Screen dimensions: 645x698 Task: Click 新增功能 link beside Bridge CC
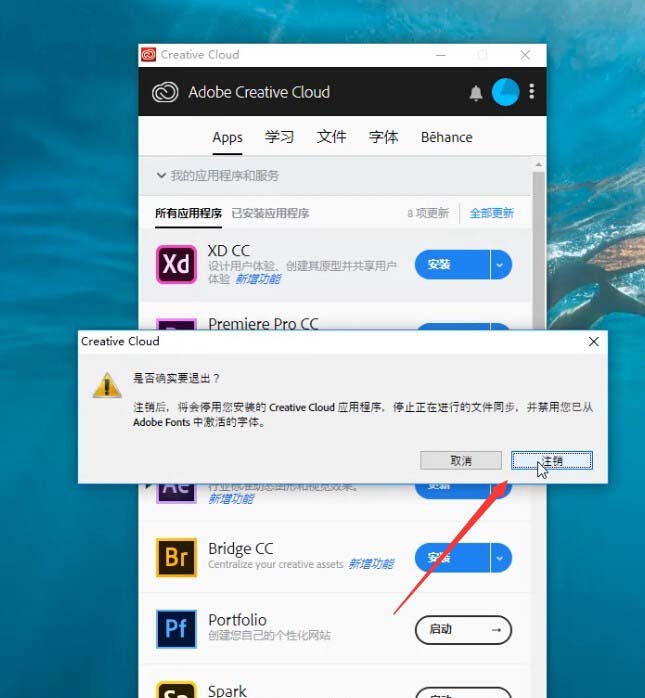click(x=371, y=564)
